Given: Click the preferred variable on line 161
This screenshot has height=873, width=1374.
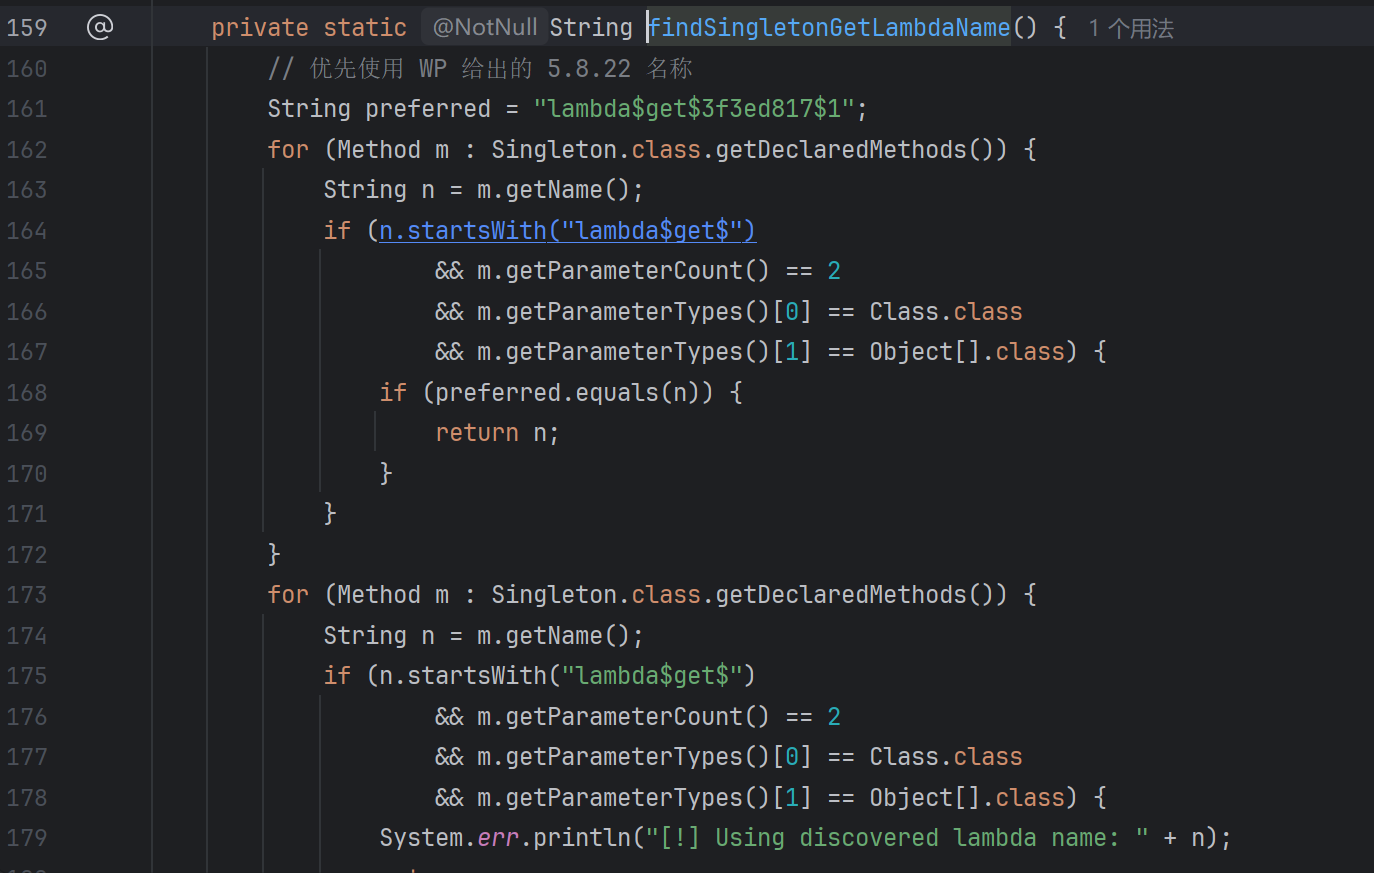Looking at the screenshot, I should click(x=428, y=109).
